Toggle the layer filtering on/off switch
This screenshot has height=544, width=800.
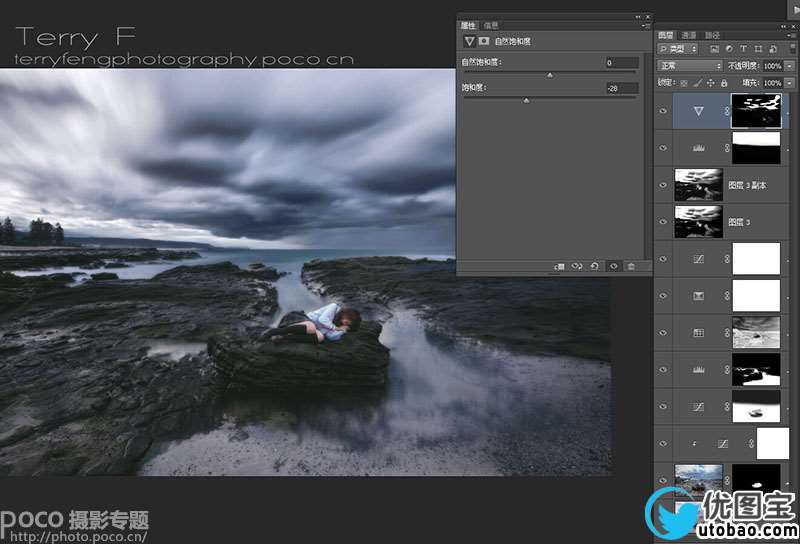[792, 49]
